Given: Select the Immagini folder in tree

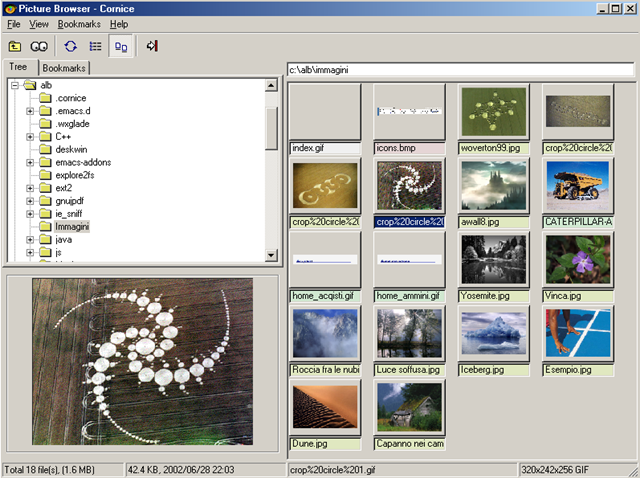Looking at the screenshot, I should (x=73, y=227).
